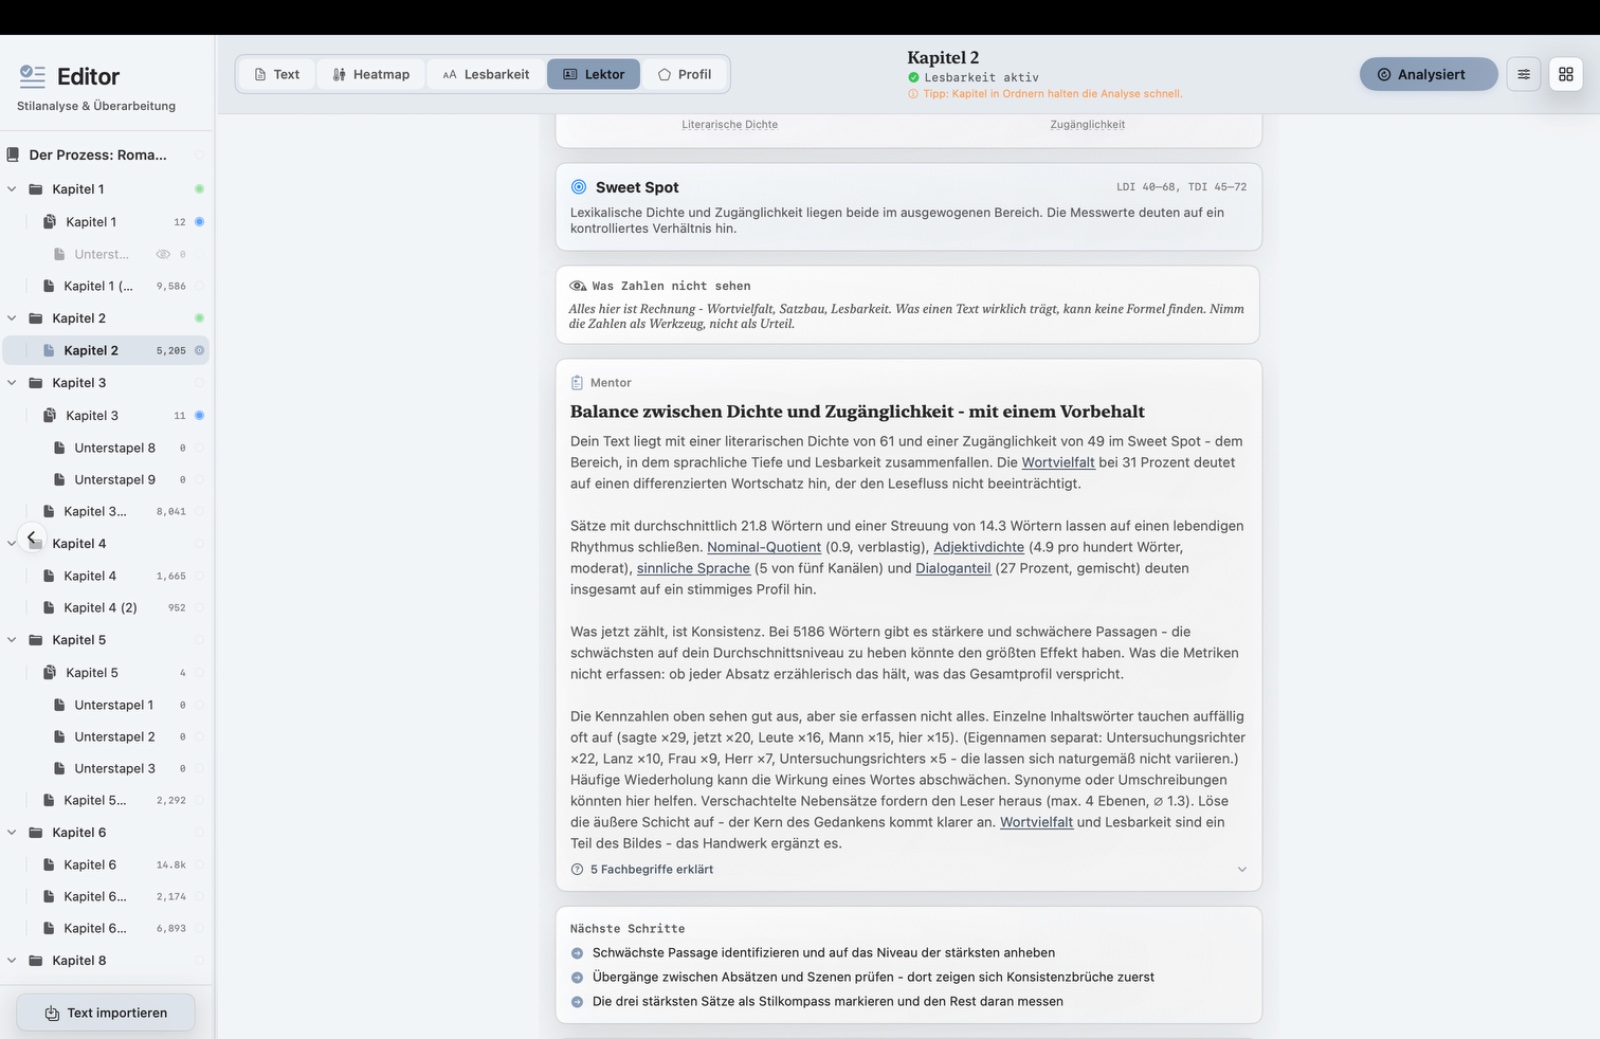Toggle the status circle of Kapitel 3 folder
1600x1039 pixels.
point(199,383)
